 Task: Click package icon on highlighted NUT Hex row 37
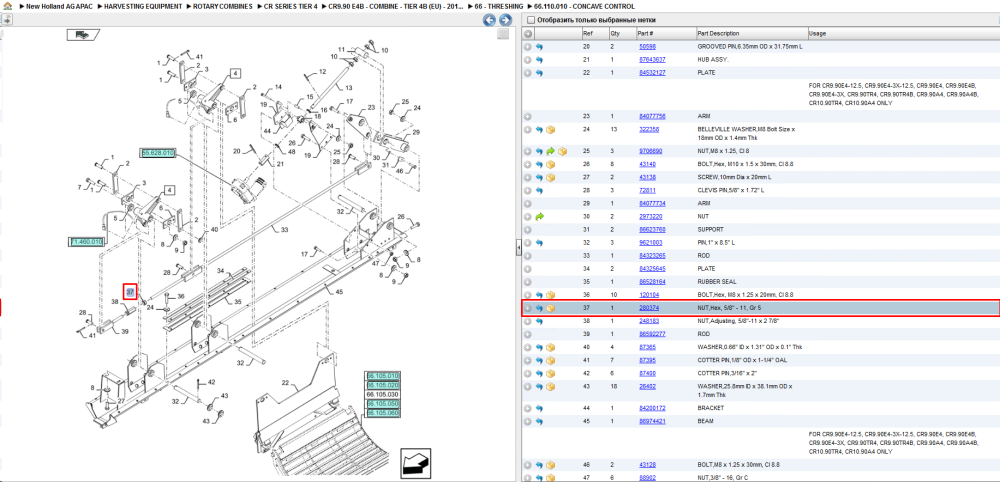click(550, 308)
